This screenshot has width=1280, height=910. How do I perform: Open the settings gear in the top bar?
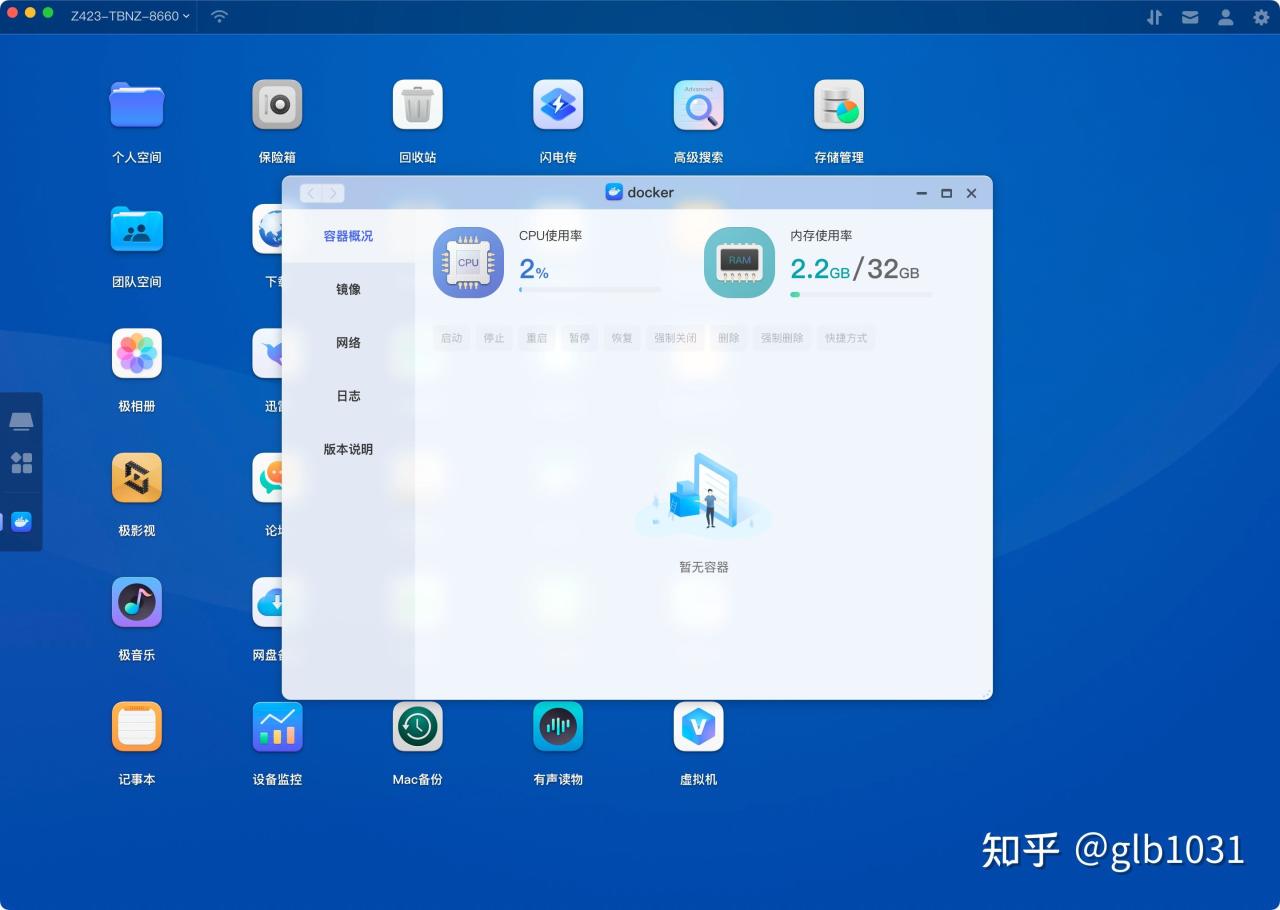click(1261, 16)
